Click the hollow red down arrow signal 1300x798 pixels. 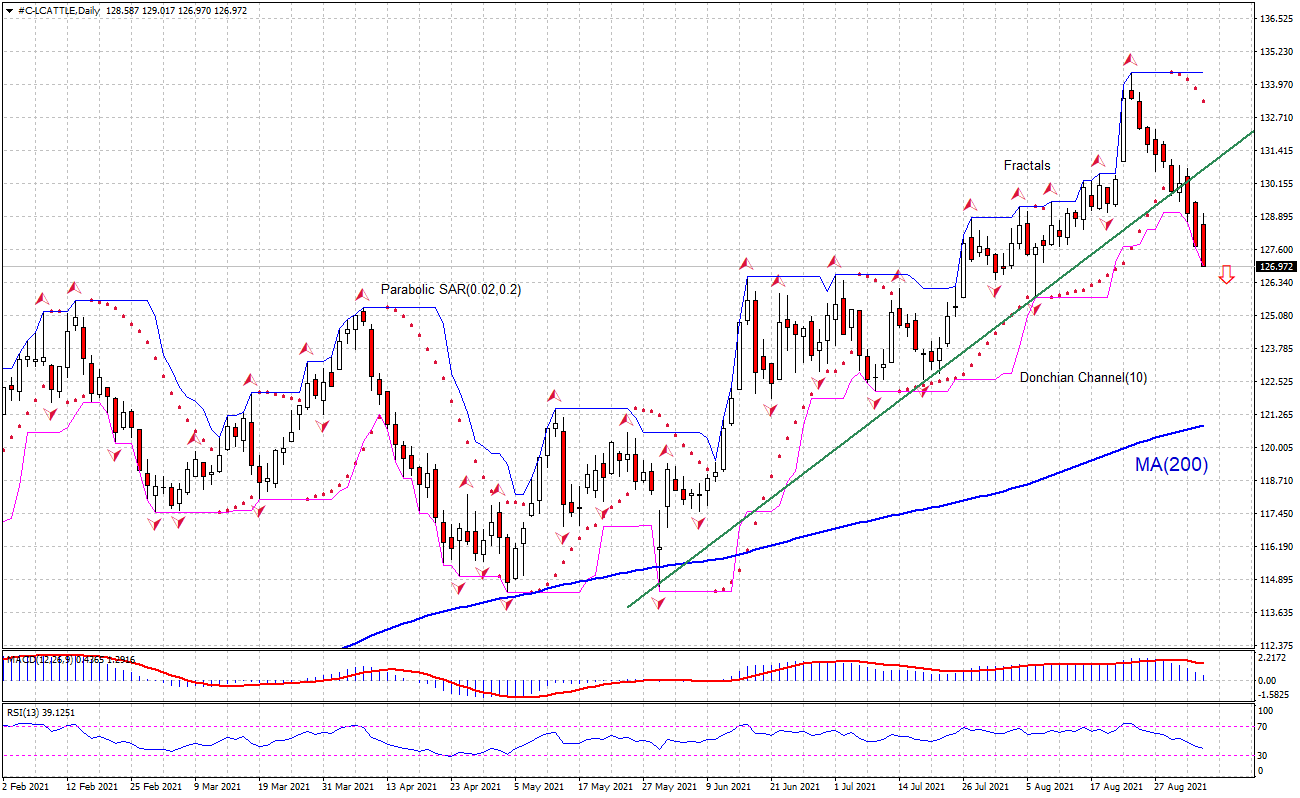(x=1227, y=275)
